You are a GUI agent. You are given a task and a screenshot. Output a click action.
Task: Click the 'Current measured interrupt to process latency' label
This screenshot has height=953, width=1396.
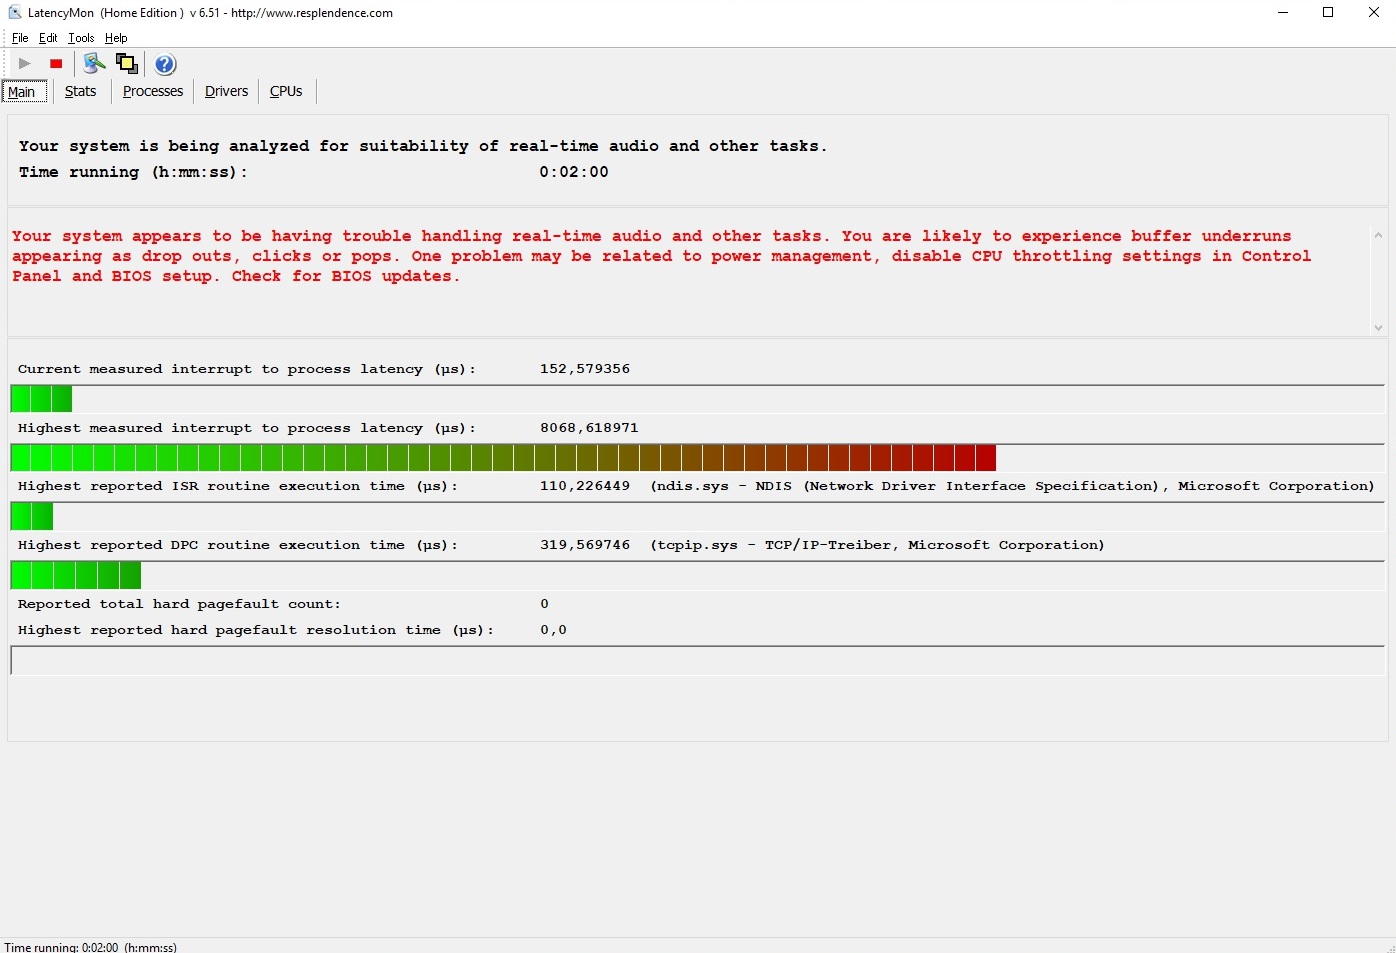click(247, 369)
